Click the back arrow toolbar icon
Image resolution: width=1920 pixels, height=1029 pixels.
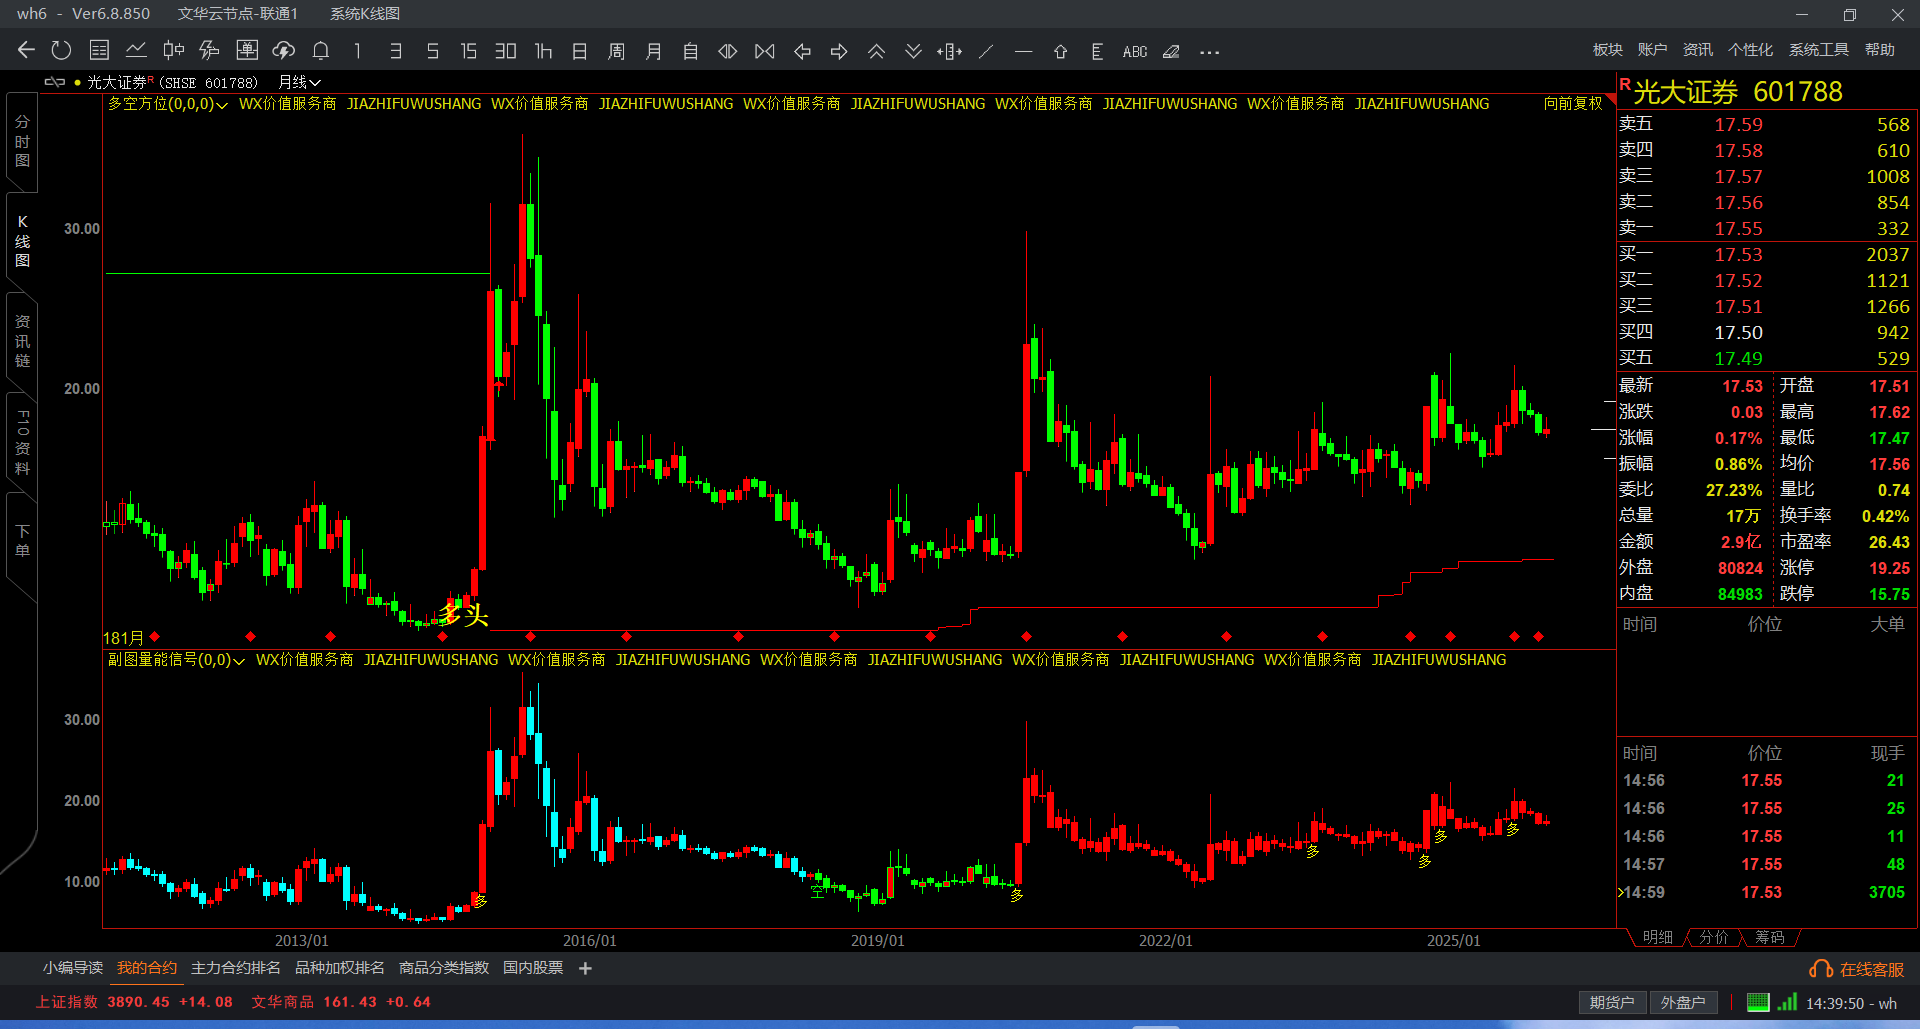[26, 50]
